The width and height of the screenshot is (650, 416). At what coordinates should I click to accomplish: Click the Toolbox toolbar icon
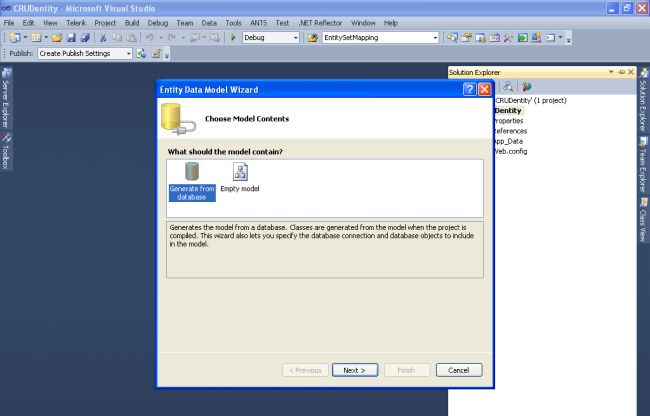(494, 38)
